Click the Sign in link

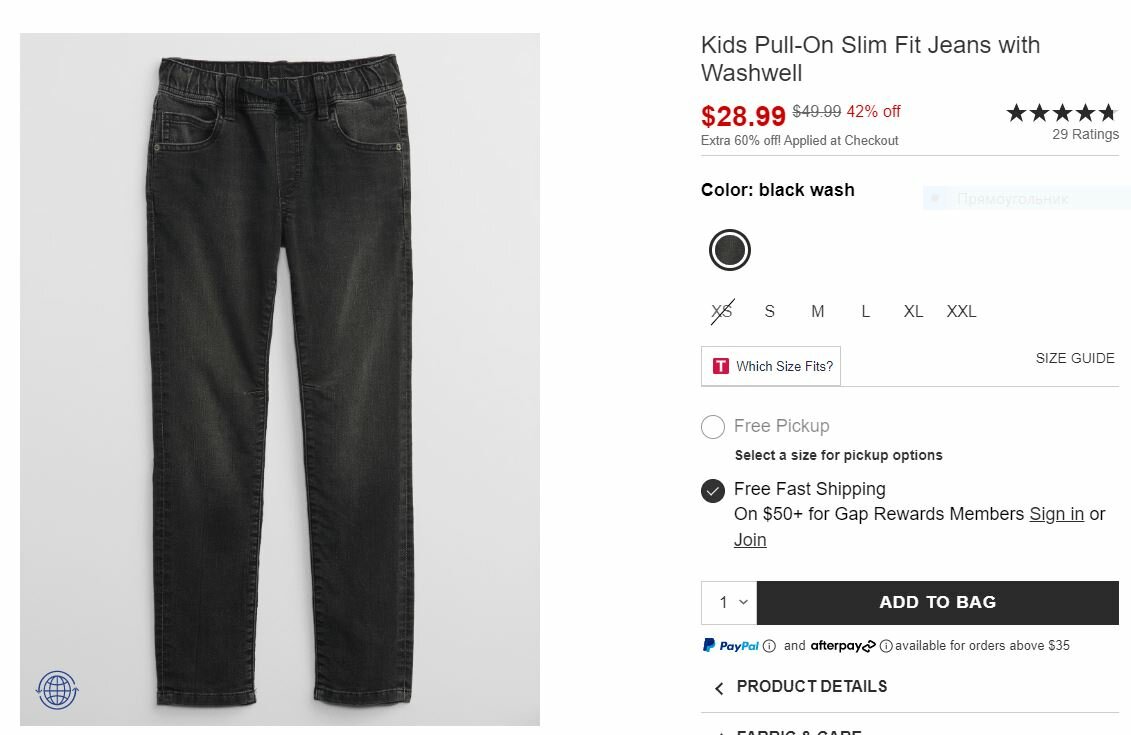[x=1056, y=514]
